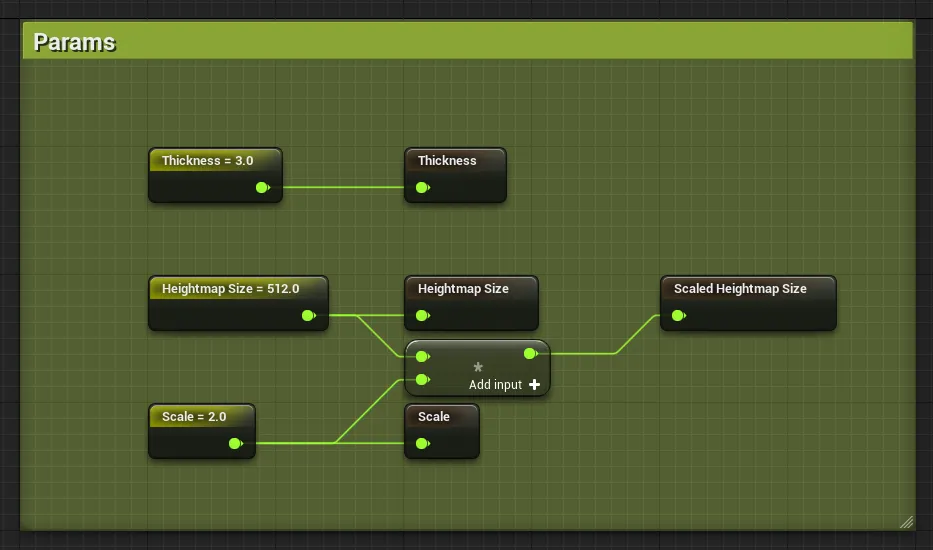Select the Scale = 2.0 node header
This screenshot has width=933, height=550.
click(x=194, y=417)
